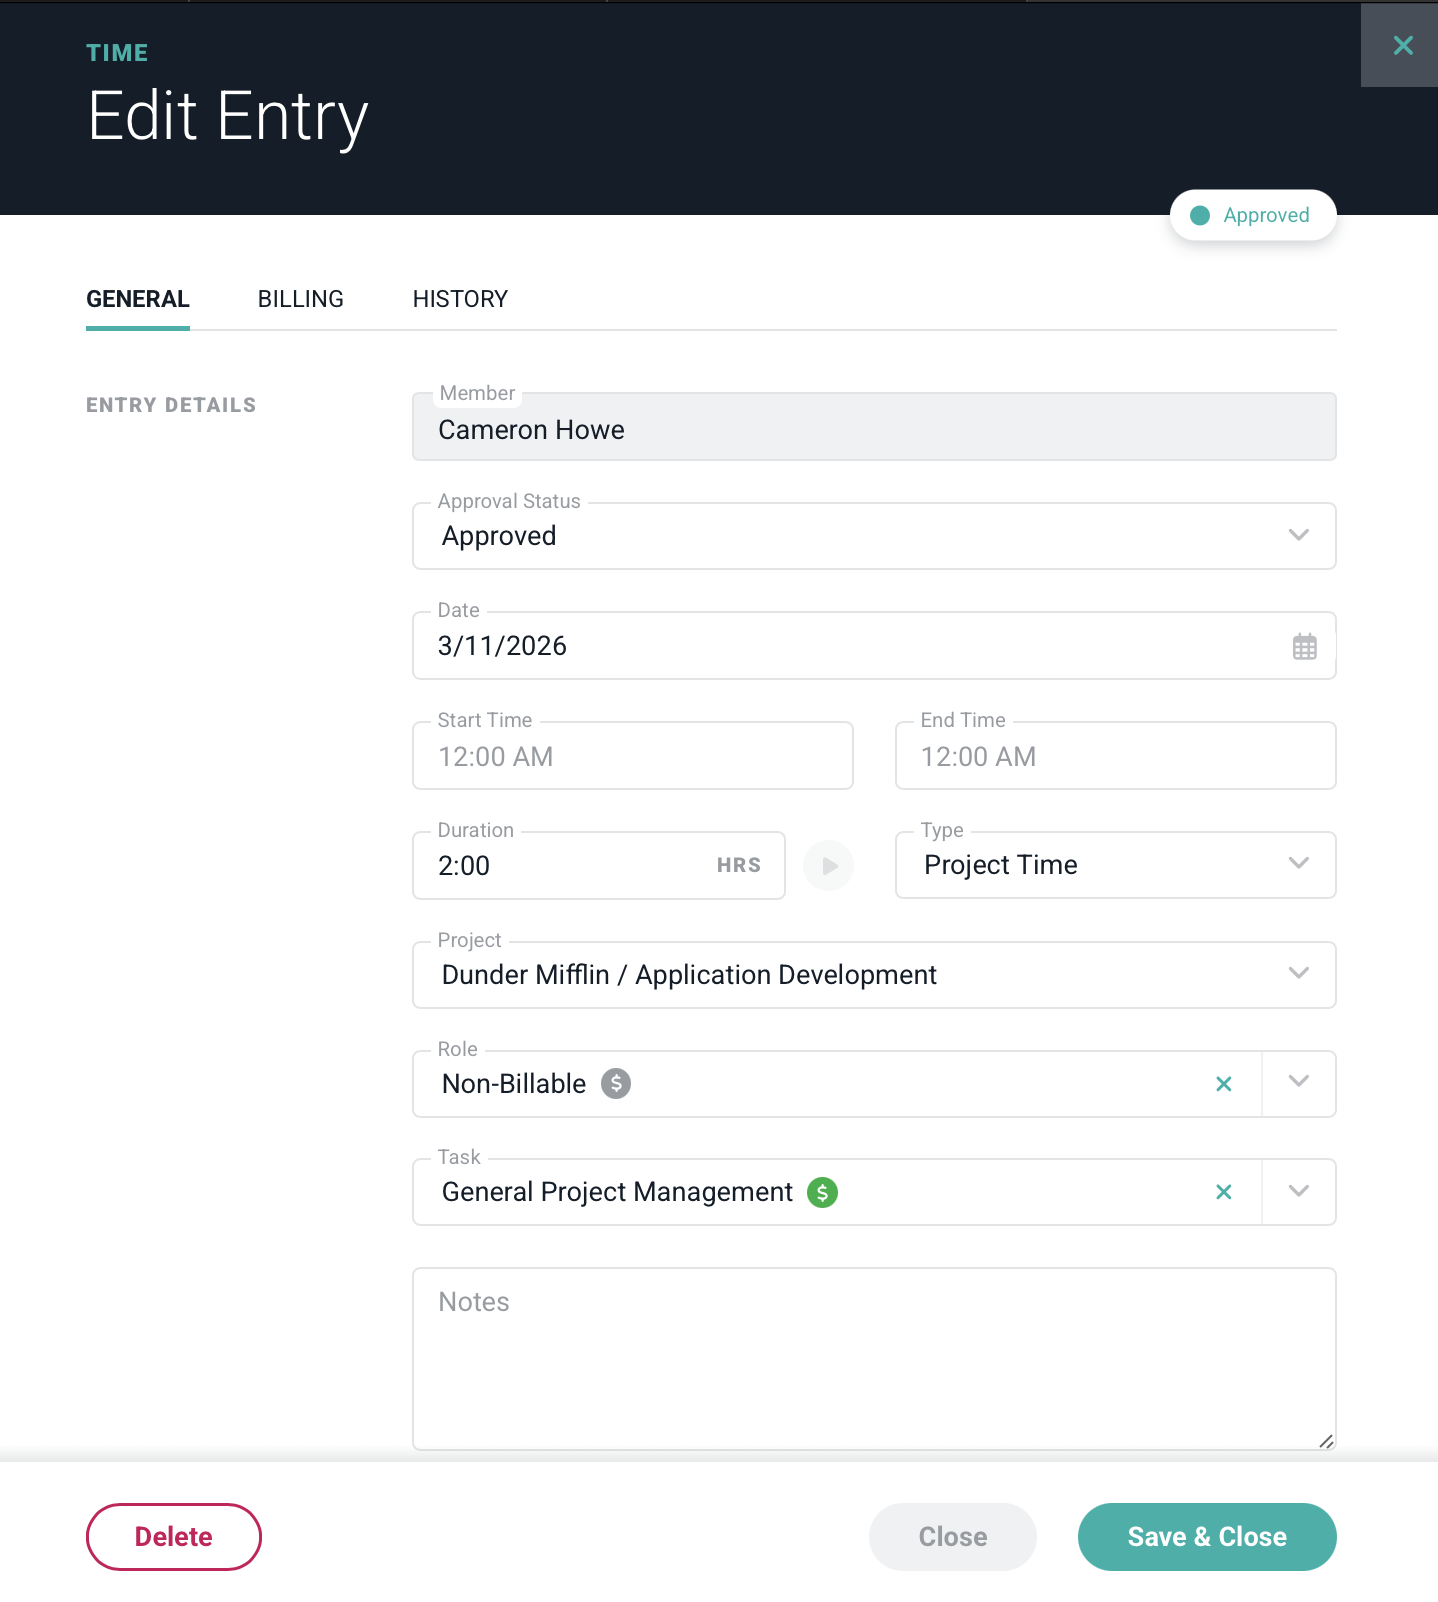
Task: Click Save & Close button
Action: 1206,1537
